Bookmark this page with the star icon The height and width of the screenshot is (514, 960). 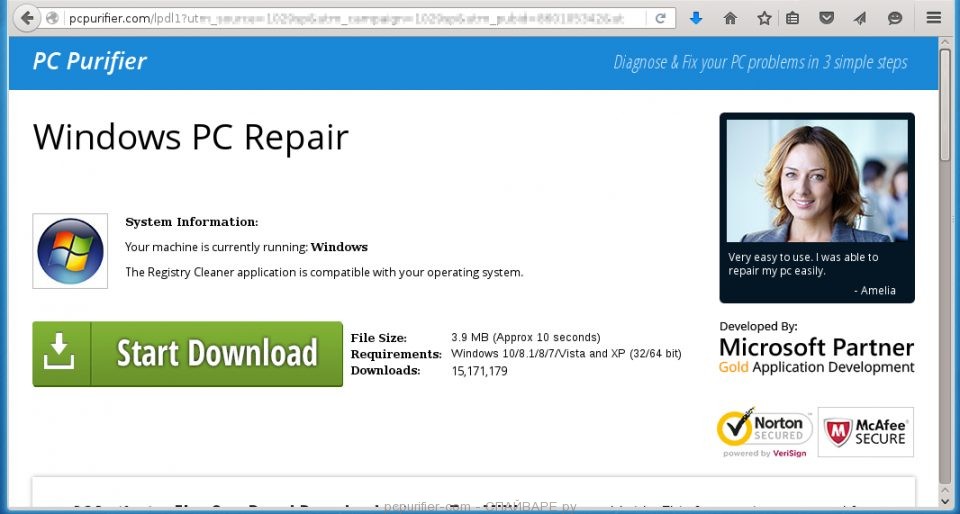(x=764, y=18)
